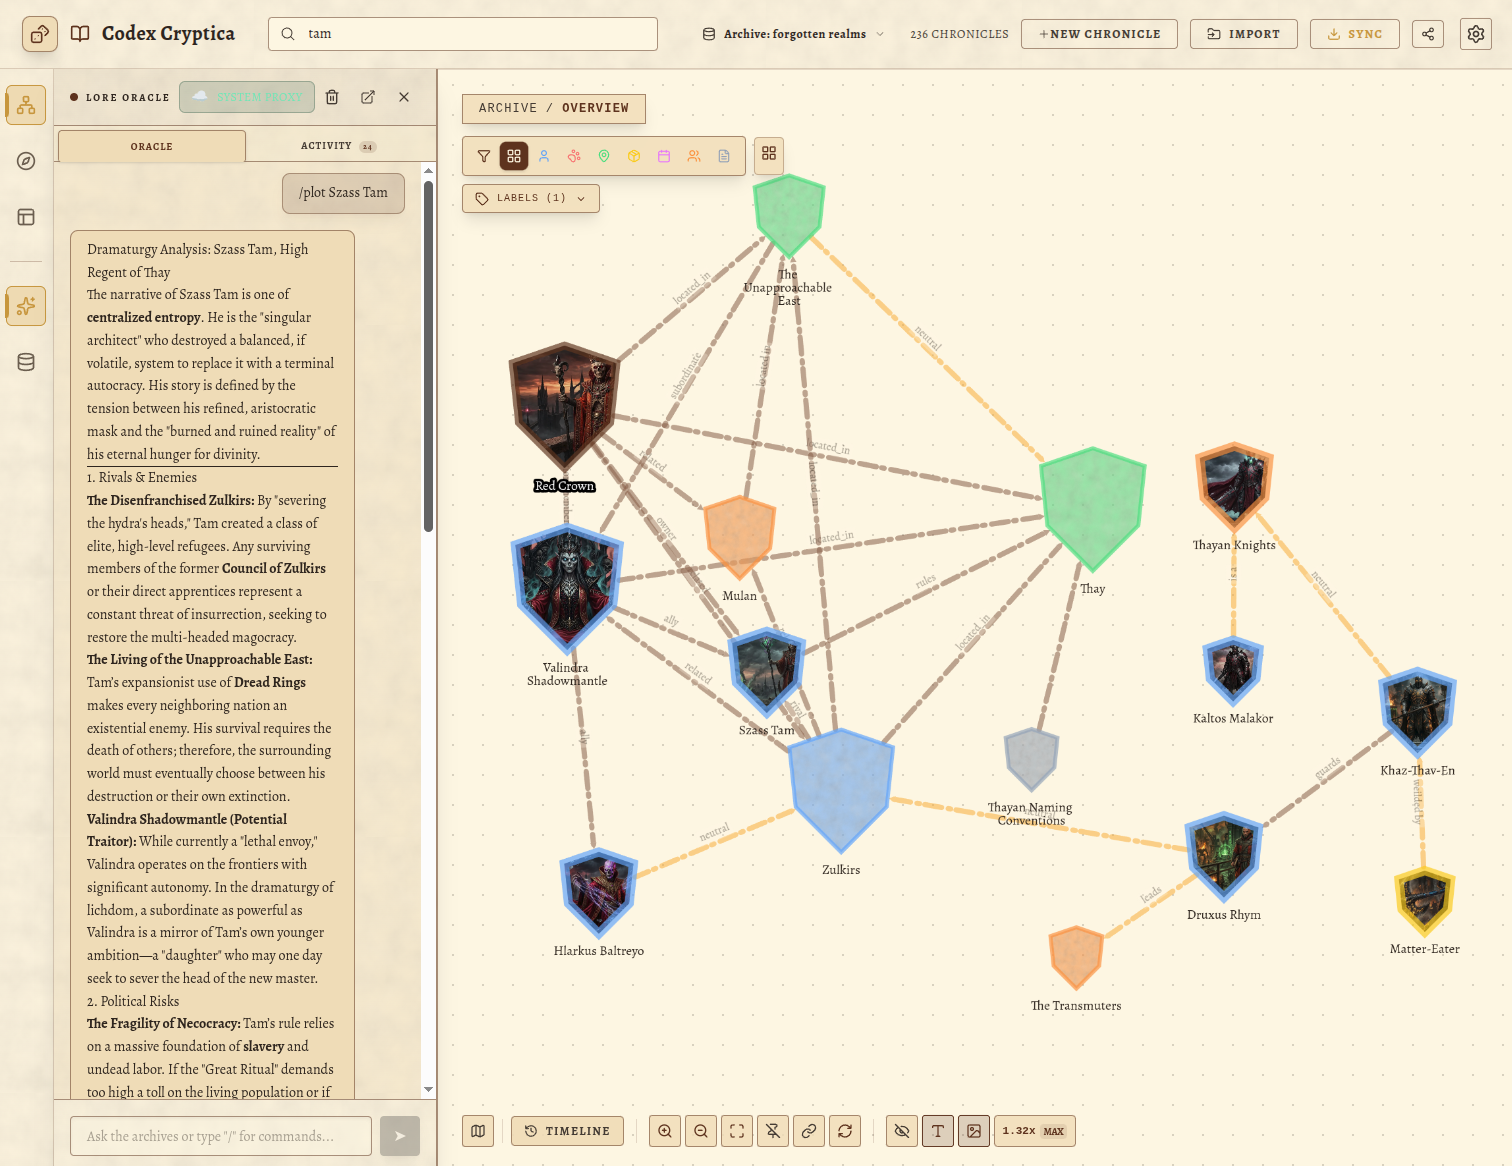Click the '/plot Szass Tam' chat message
The image size is (1512, 1166).
[x=343, y=193]
